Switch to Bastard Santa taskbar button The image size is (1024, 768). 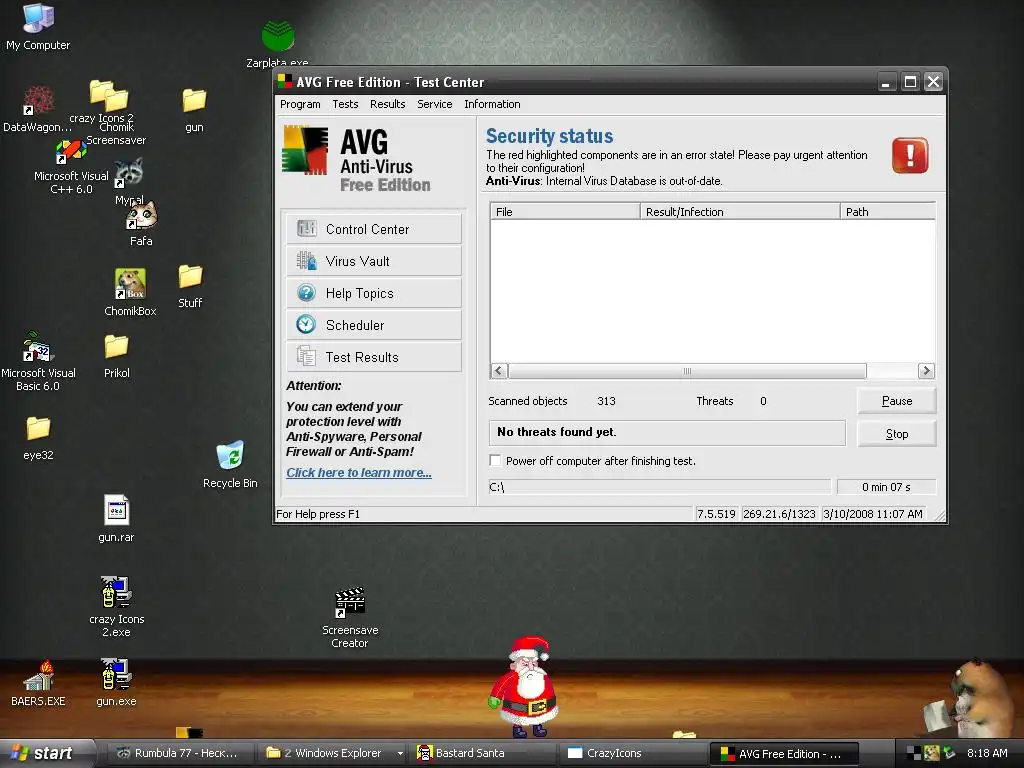click(x=482, y=753)
